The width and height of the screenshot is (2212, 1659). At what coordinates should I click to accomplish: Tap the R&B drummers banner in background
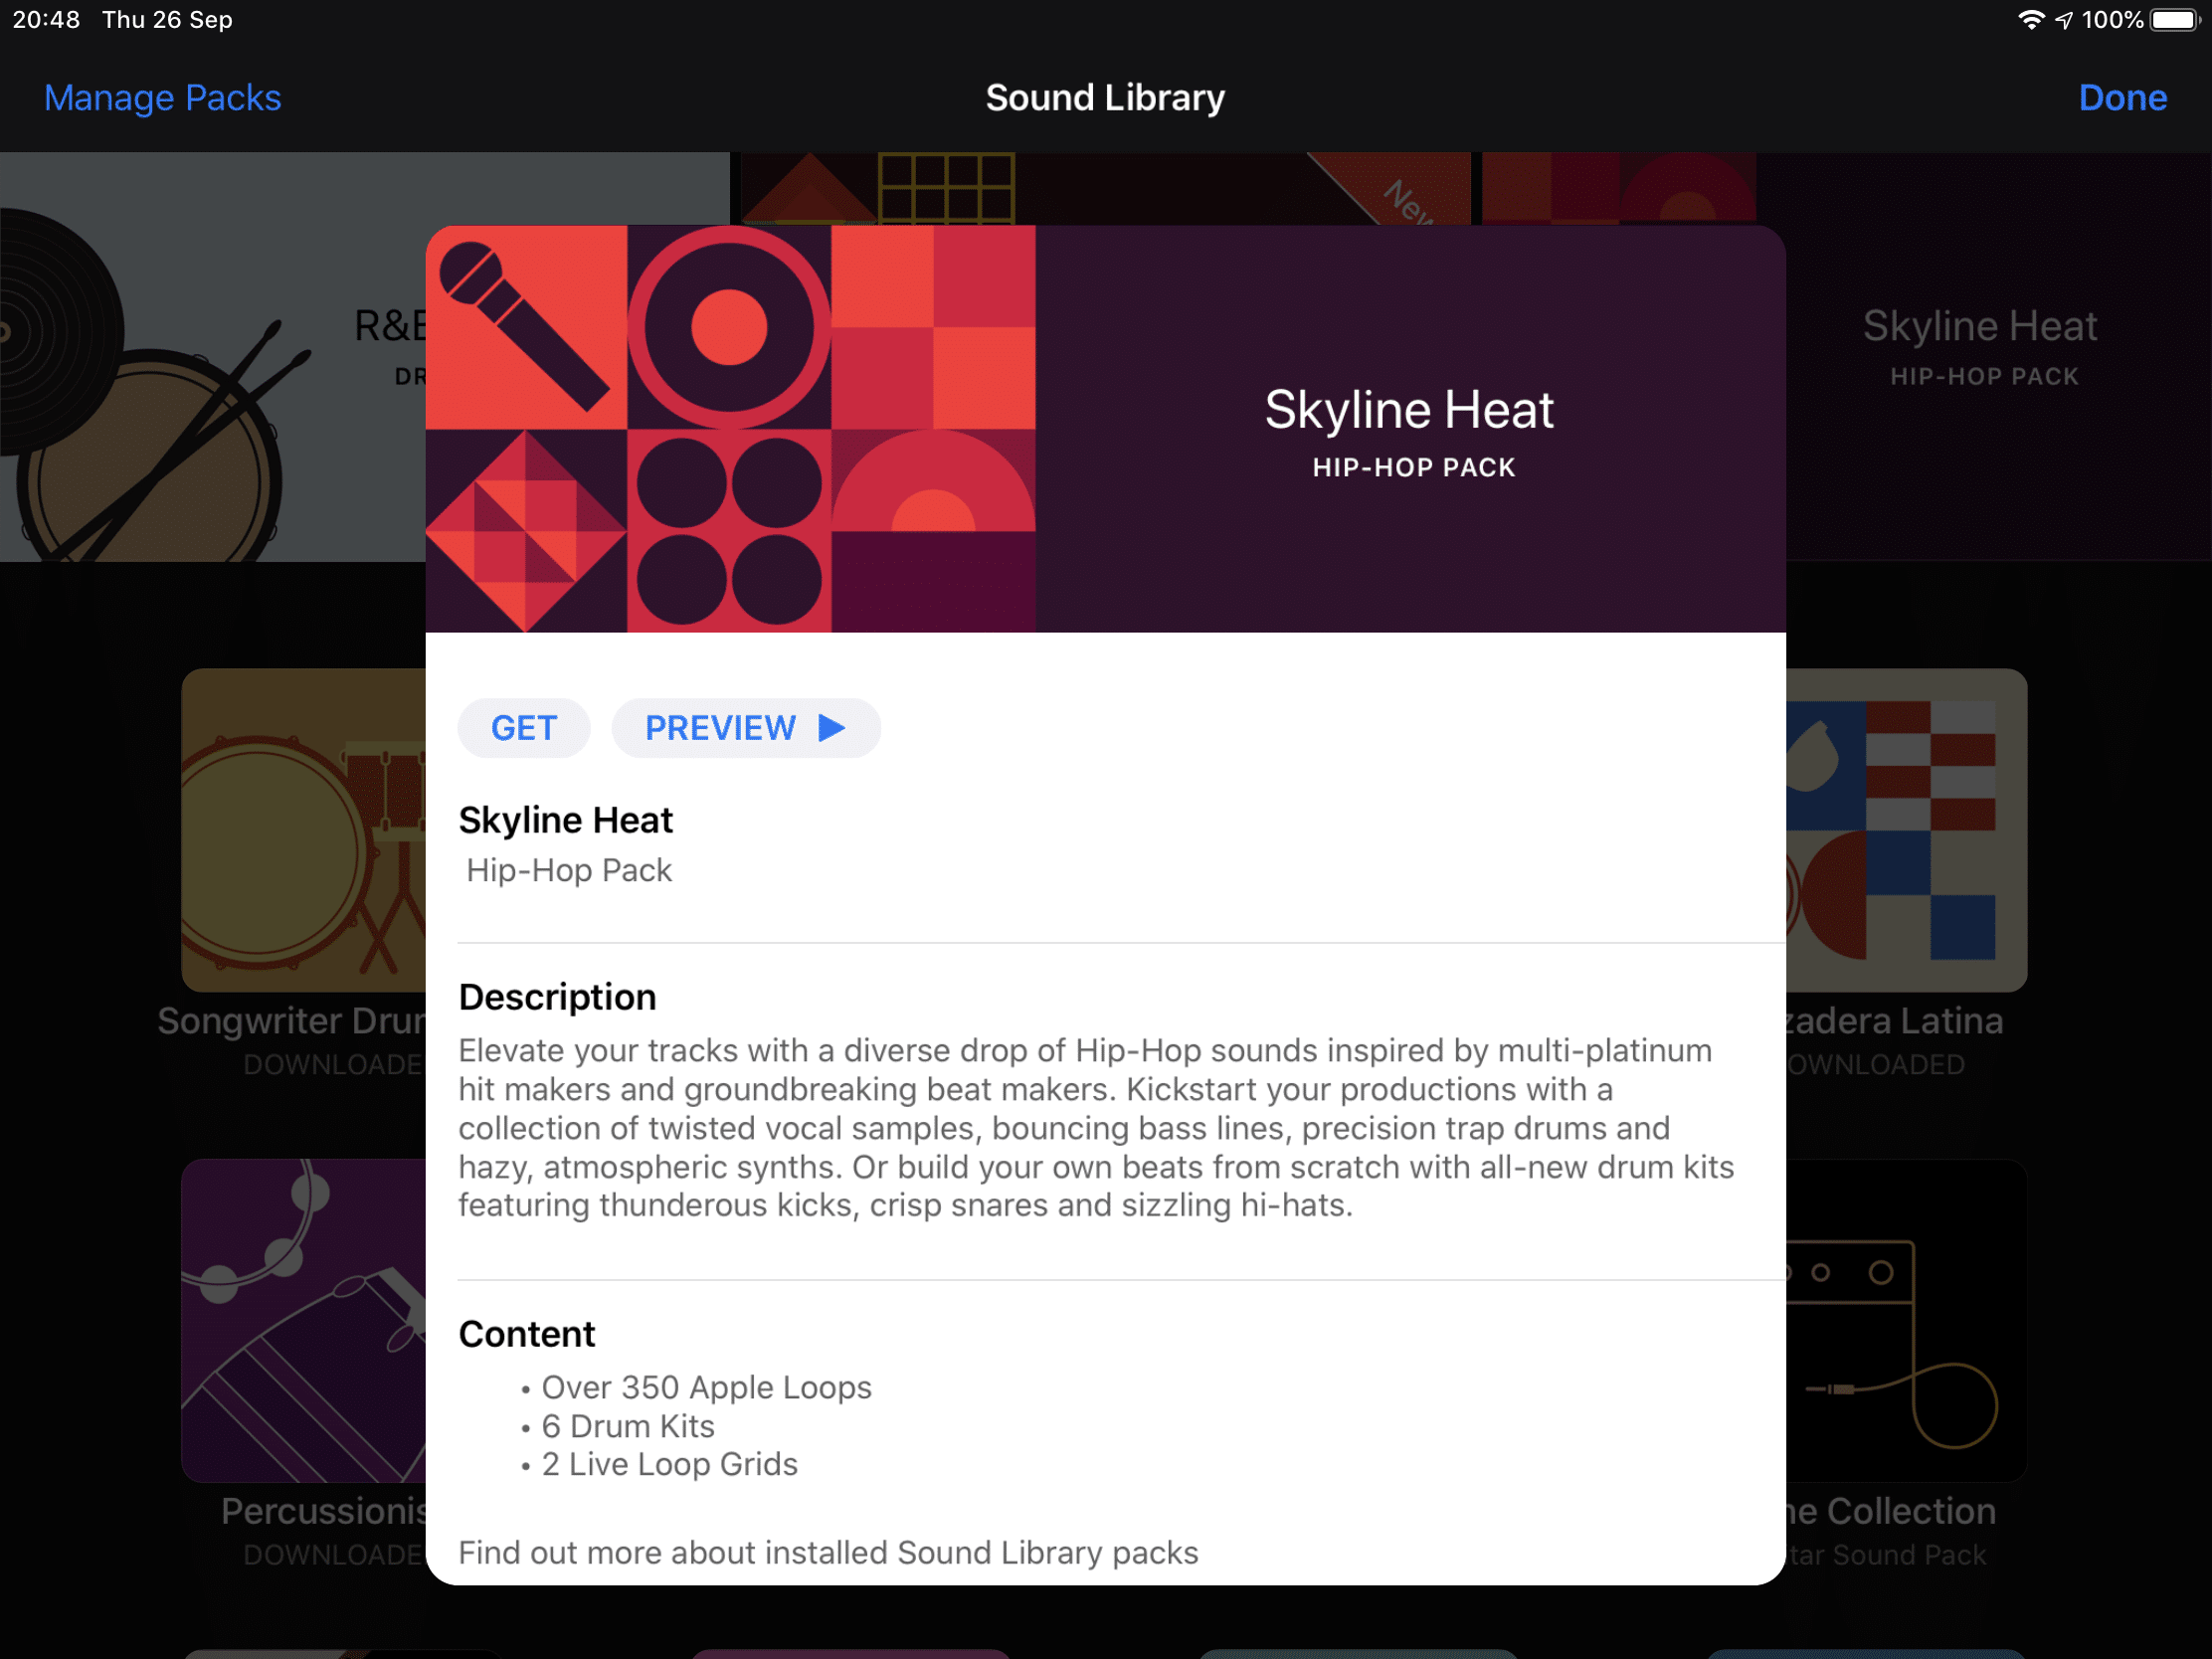(213, 357)
